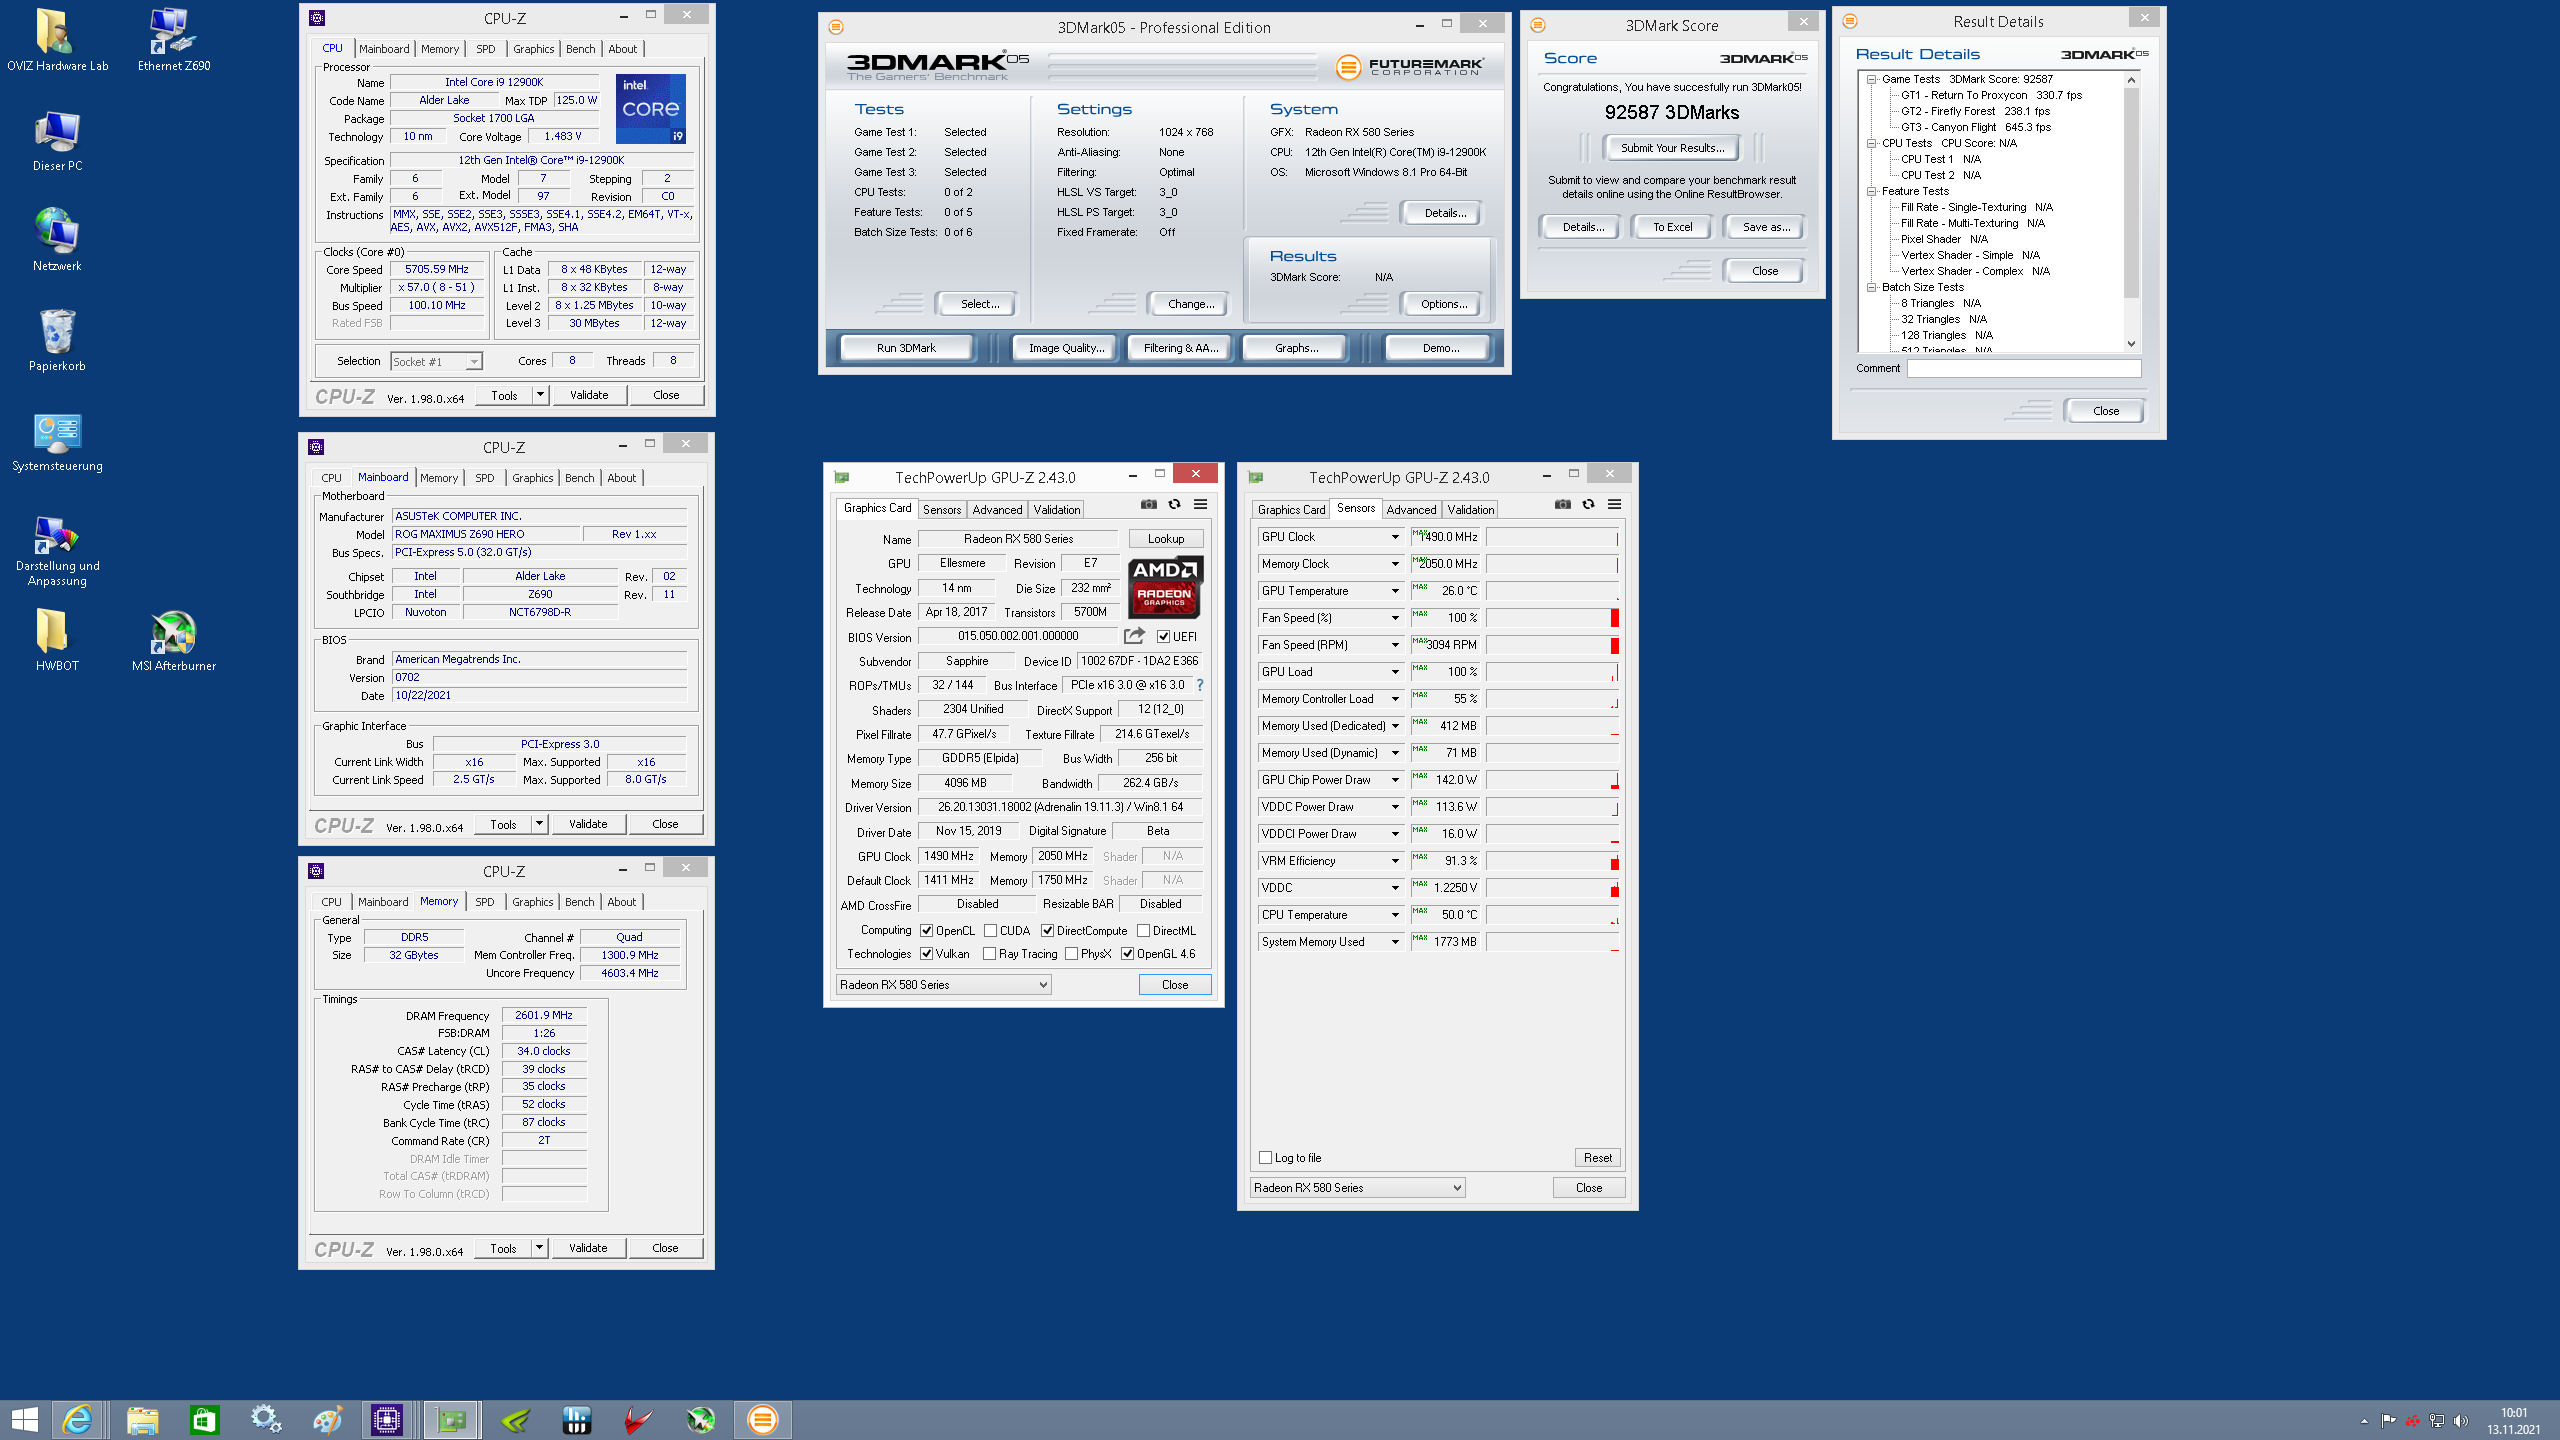This screenshot has height=1440, width=2560.
Task: Click the GPU-Z screenshot camera icon in Graphics Card window
Action: (x=1149, y=504)
